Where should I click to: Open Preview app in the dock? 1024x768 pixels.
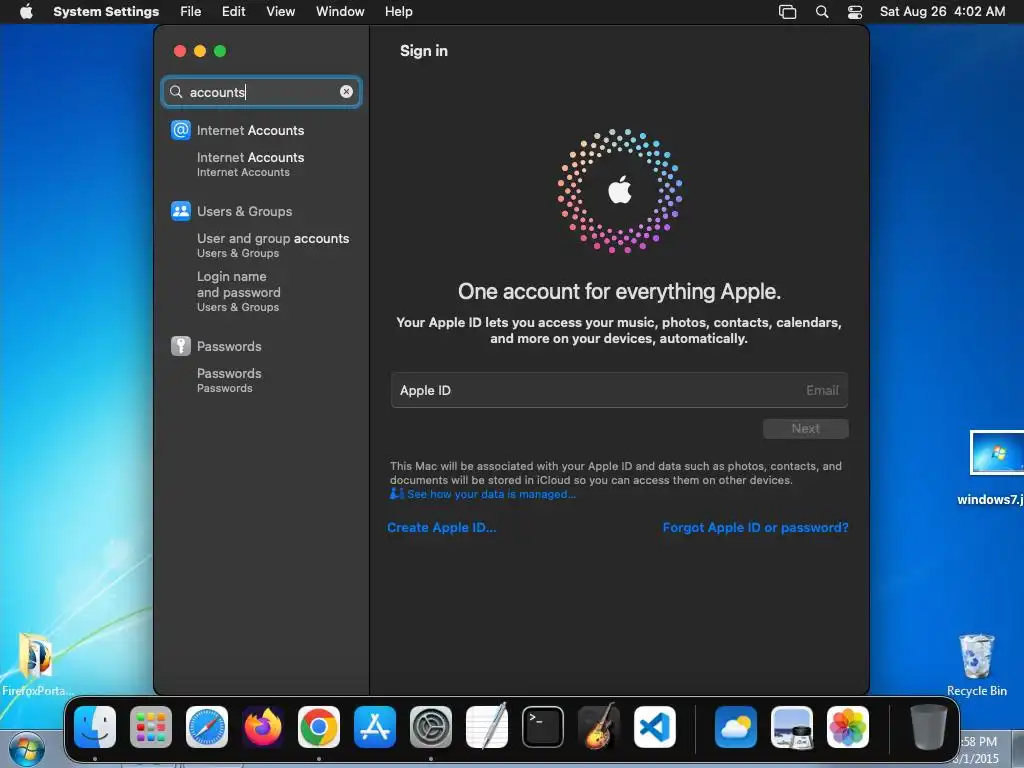tap(792, 727)
